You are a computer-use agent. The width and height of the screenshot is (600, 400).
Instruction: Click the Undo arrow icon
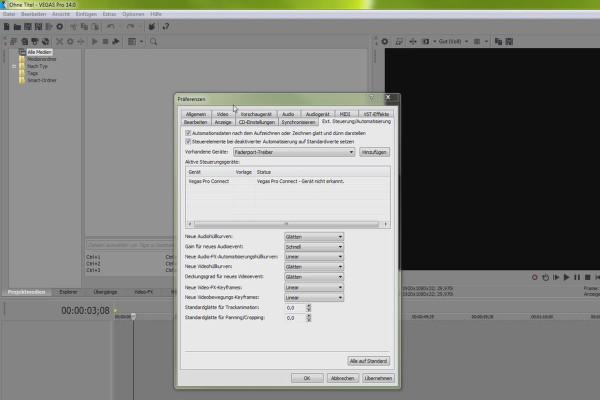(x=111, y=26)
